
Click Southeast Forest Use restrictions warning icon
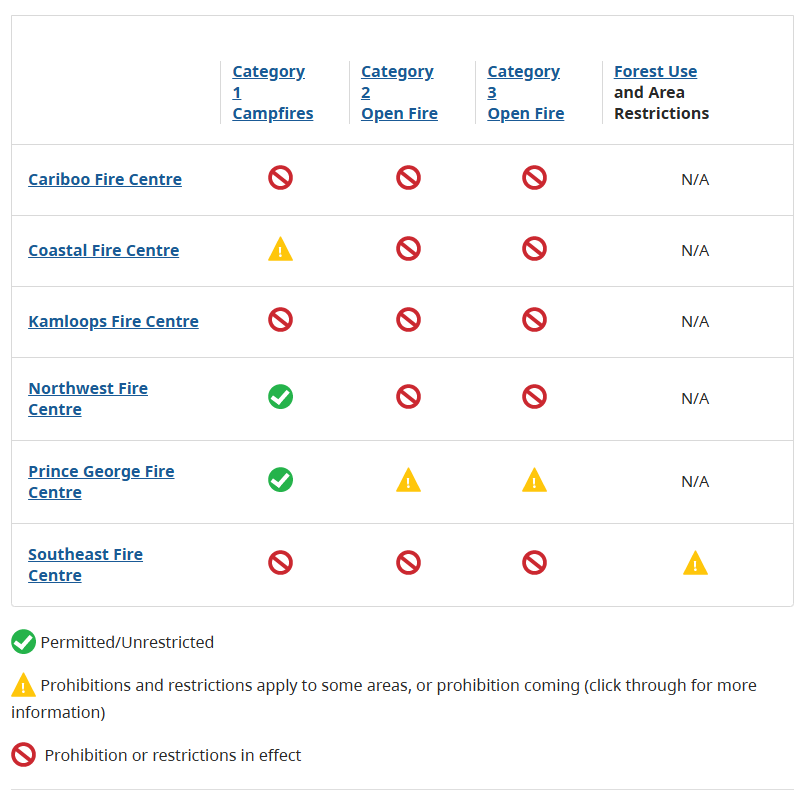(695, 563)
